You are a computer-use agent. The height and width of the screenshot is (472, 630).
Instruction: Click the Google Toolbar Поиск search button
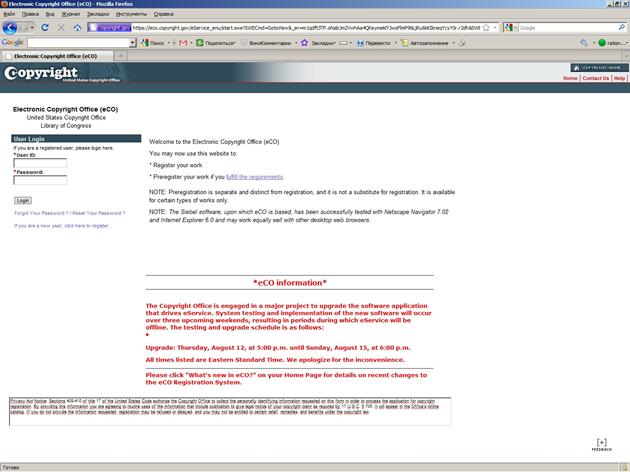click(152, 43)
